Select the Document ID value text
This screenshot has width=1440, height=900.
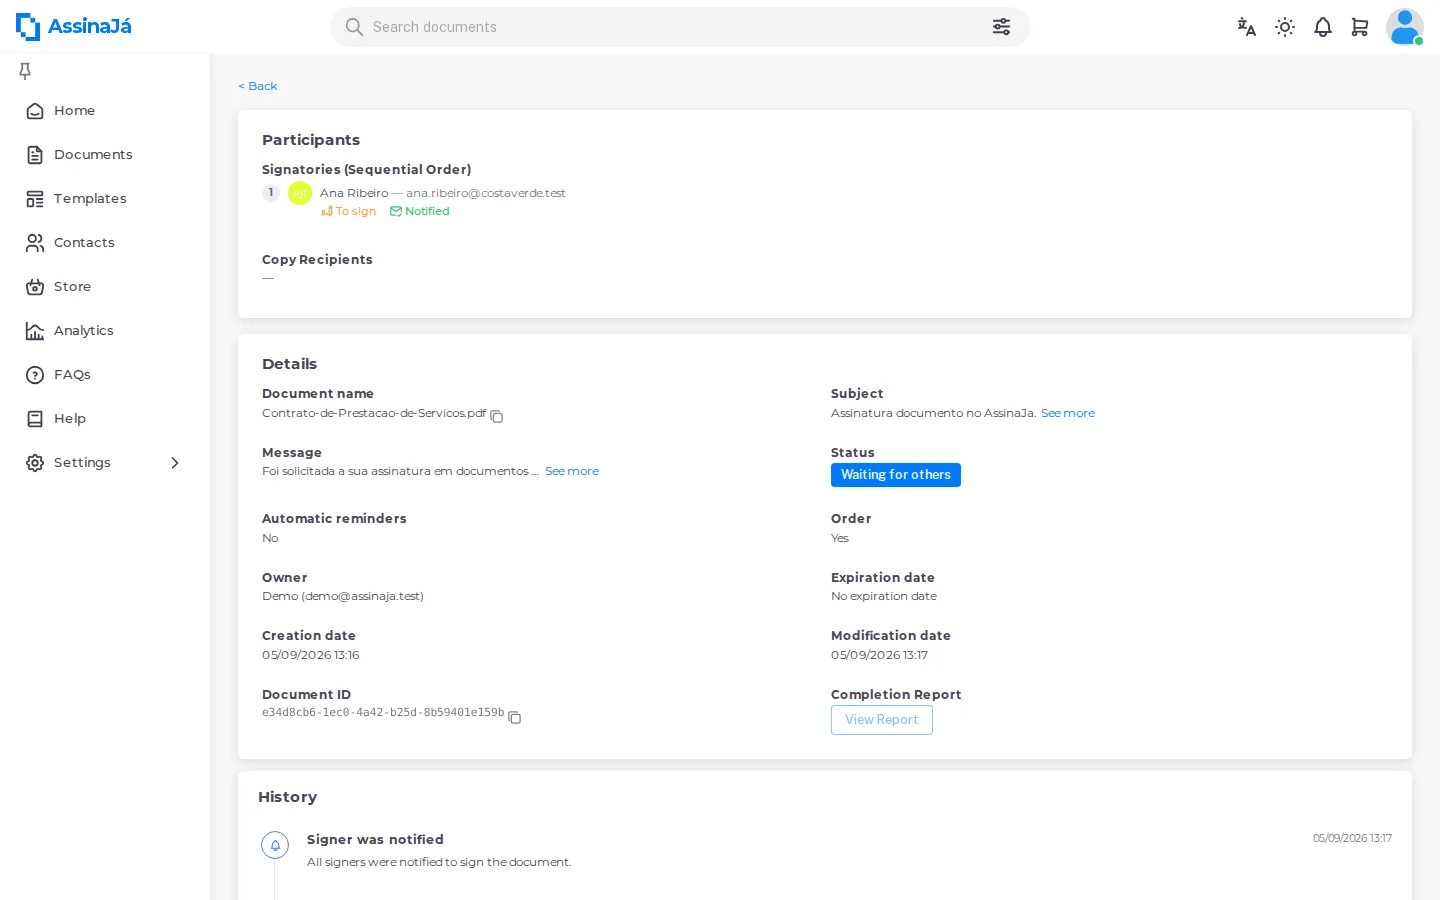click(x=383, y=713)
